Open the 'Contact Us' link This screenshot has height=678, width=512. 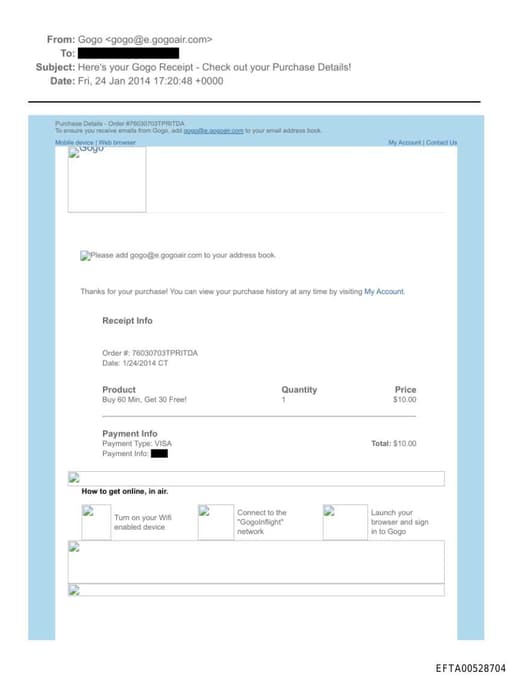coord(442,142)
